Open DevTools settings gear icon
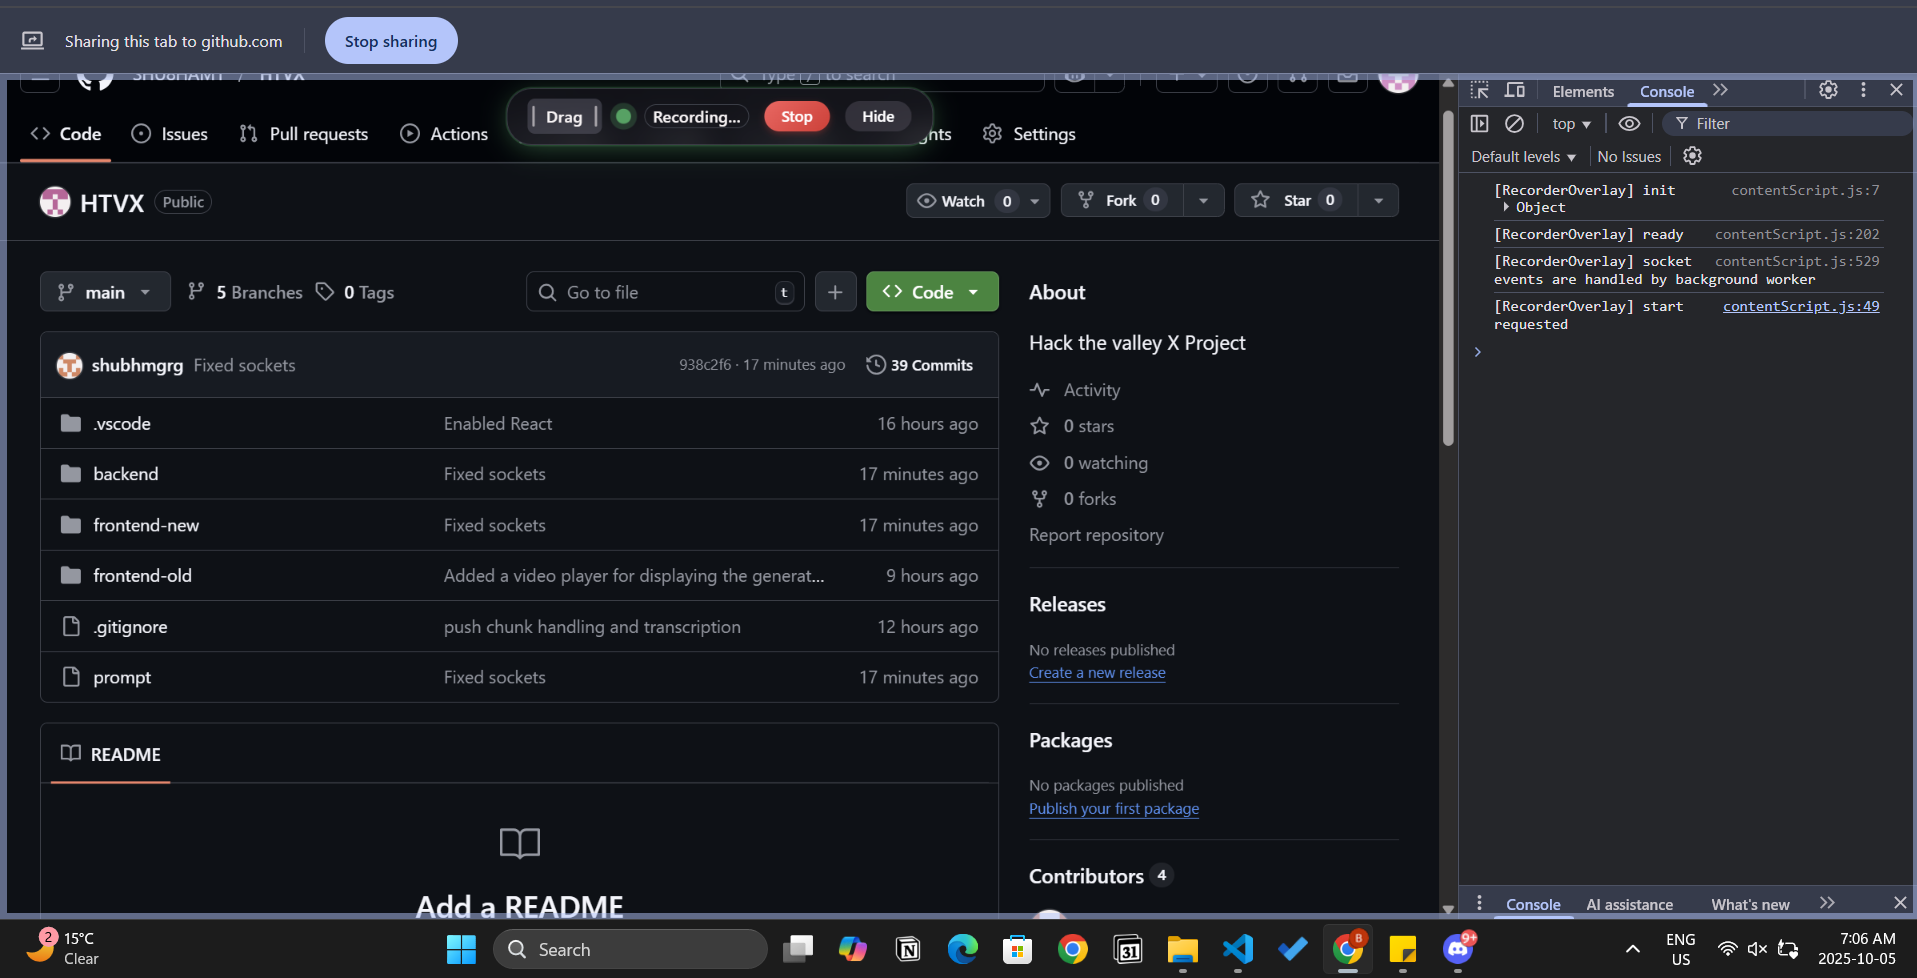1917x978 pixels. coord(1828,90)
